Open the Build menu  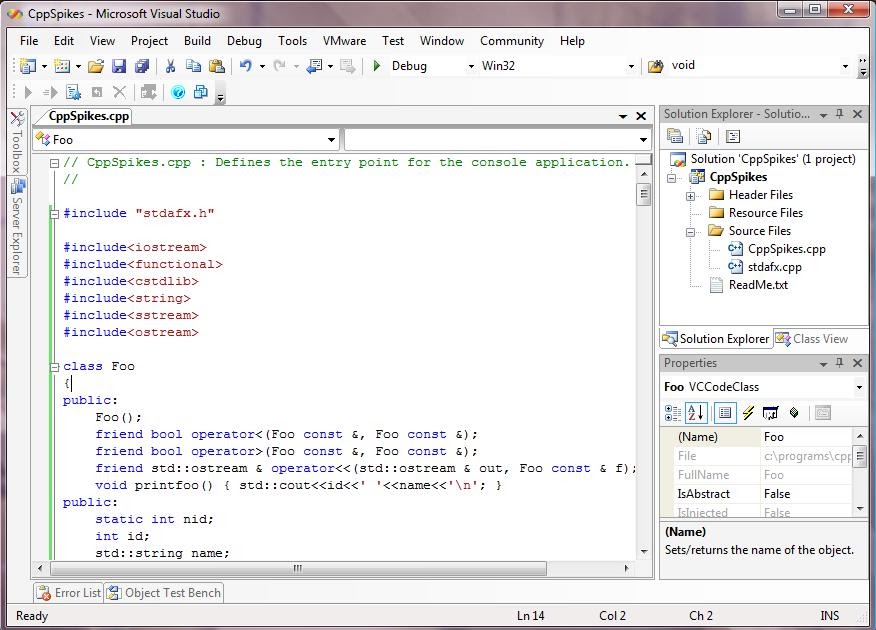coord(197,41)
